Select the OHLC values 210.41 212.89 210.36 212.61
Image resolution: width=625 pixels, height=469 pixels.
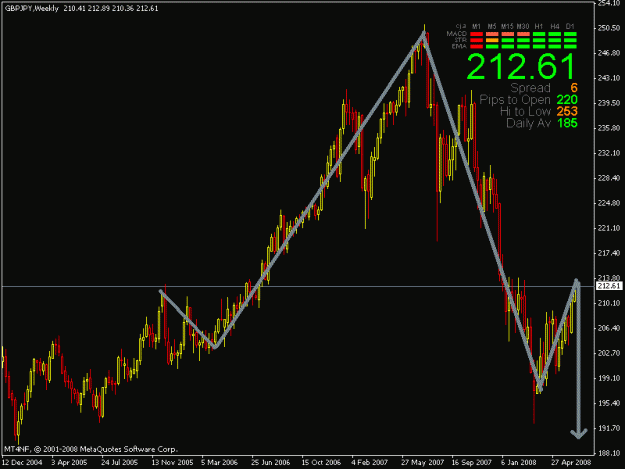coord(111,8)
